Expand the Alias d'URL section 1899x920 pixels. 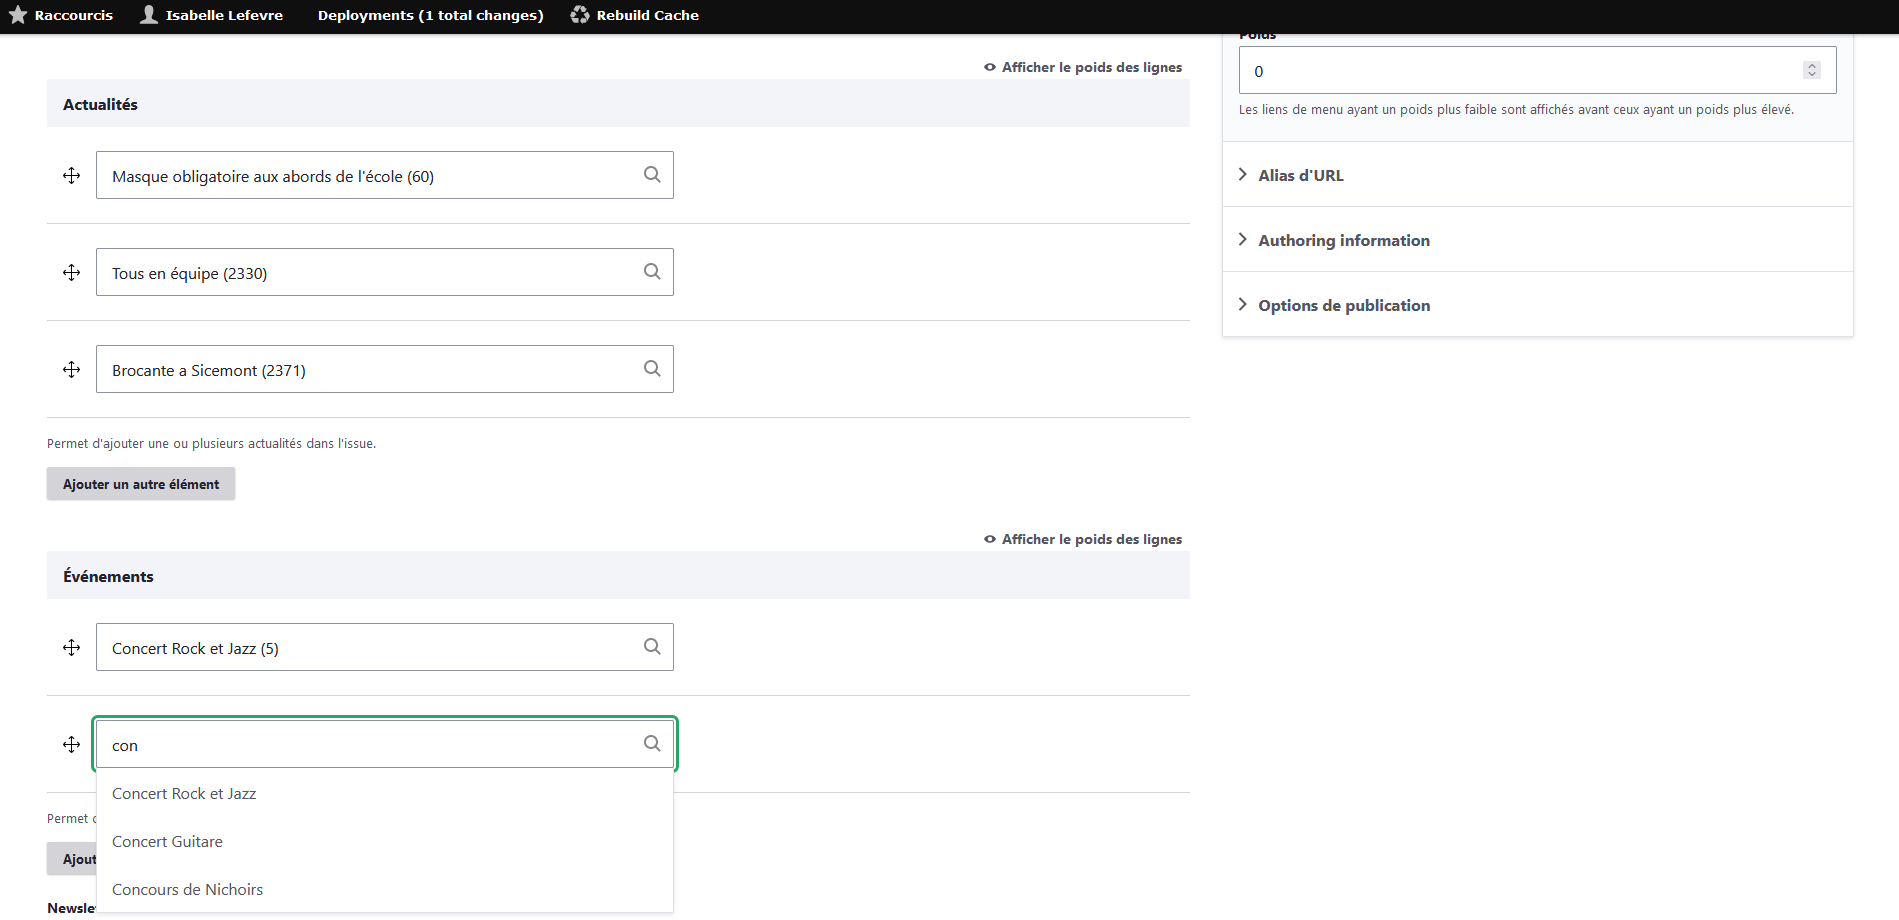point(1300,175)
